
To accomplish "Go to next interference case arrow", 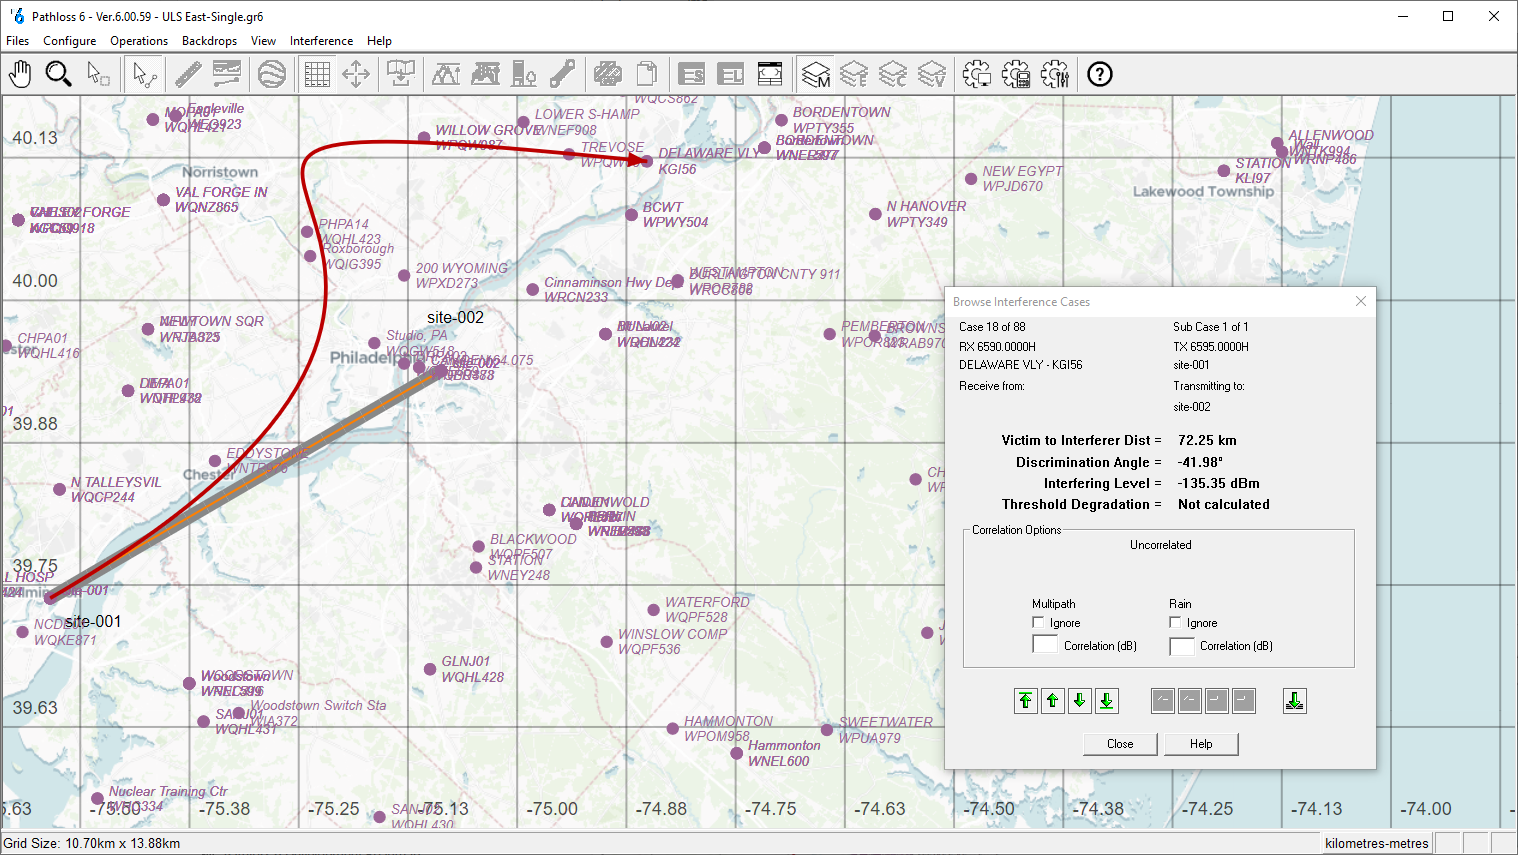I will (x=1079, y=701).
